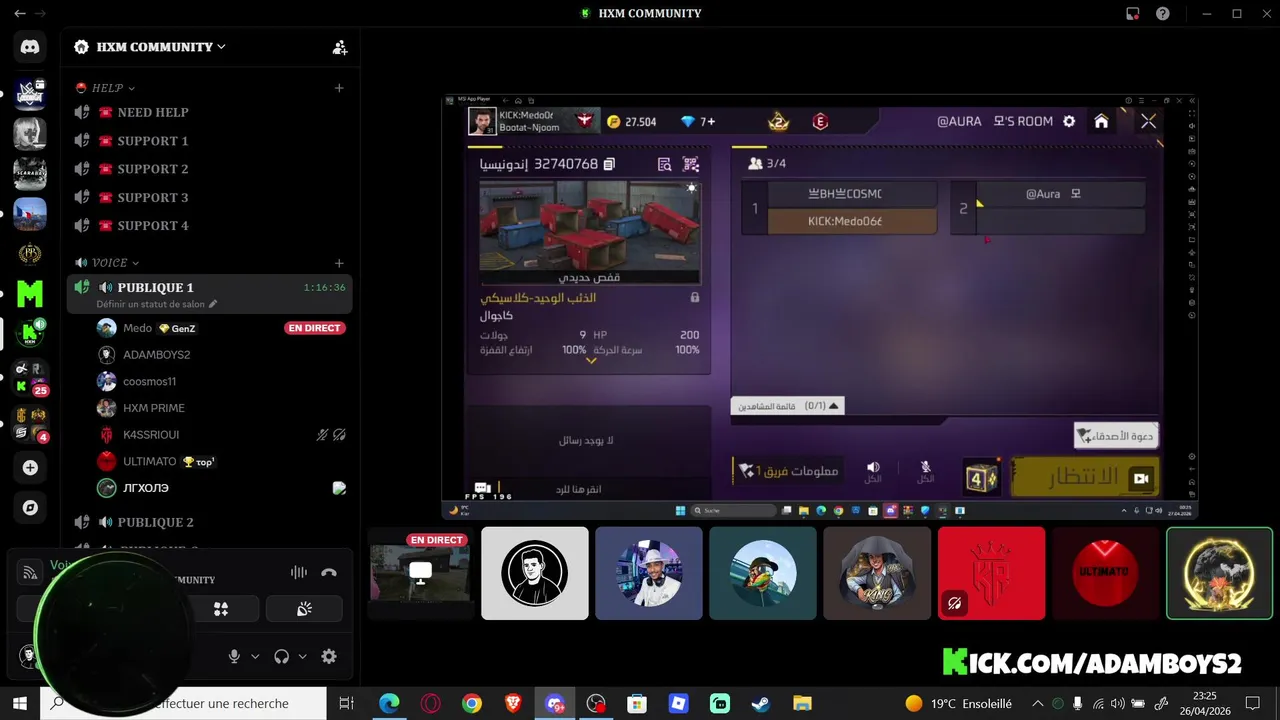Open the green M server icon

coord(29,294)
